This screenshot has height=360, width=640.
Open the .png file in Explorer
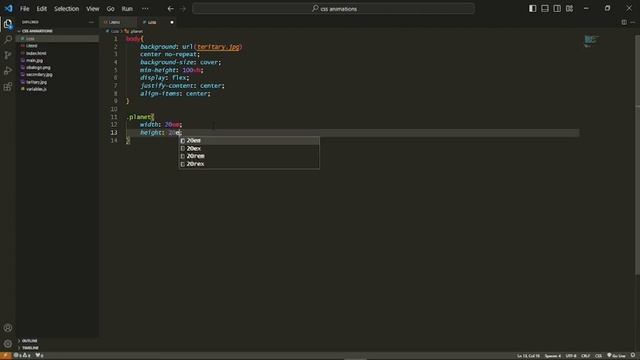point(57,67)
